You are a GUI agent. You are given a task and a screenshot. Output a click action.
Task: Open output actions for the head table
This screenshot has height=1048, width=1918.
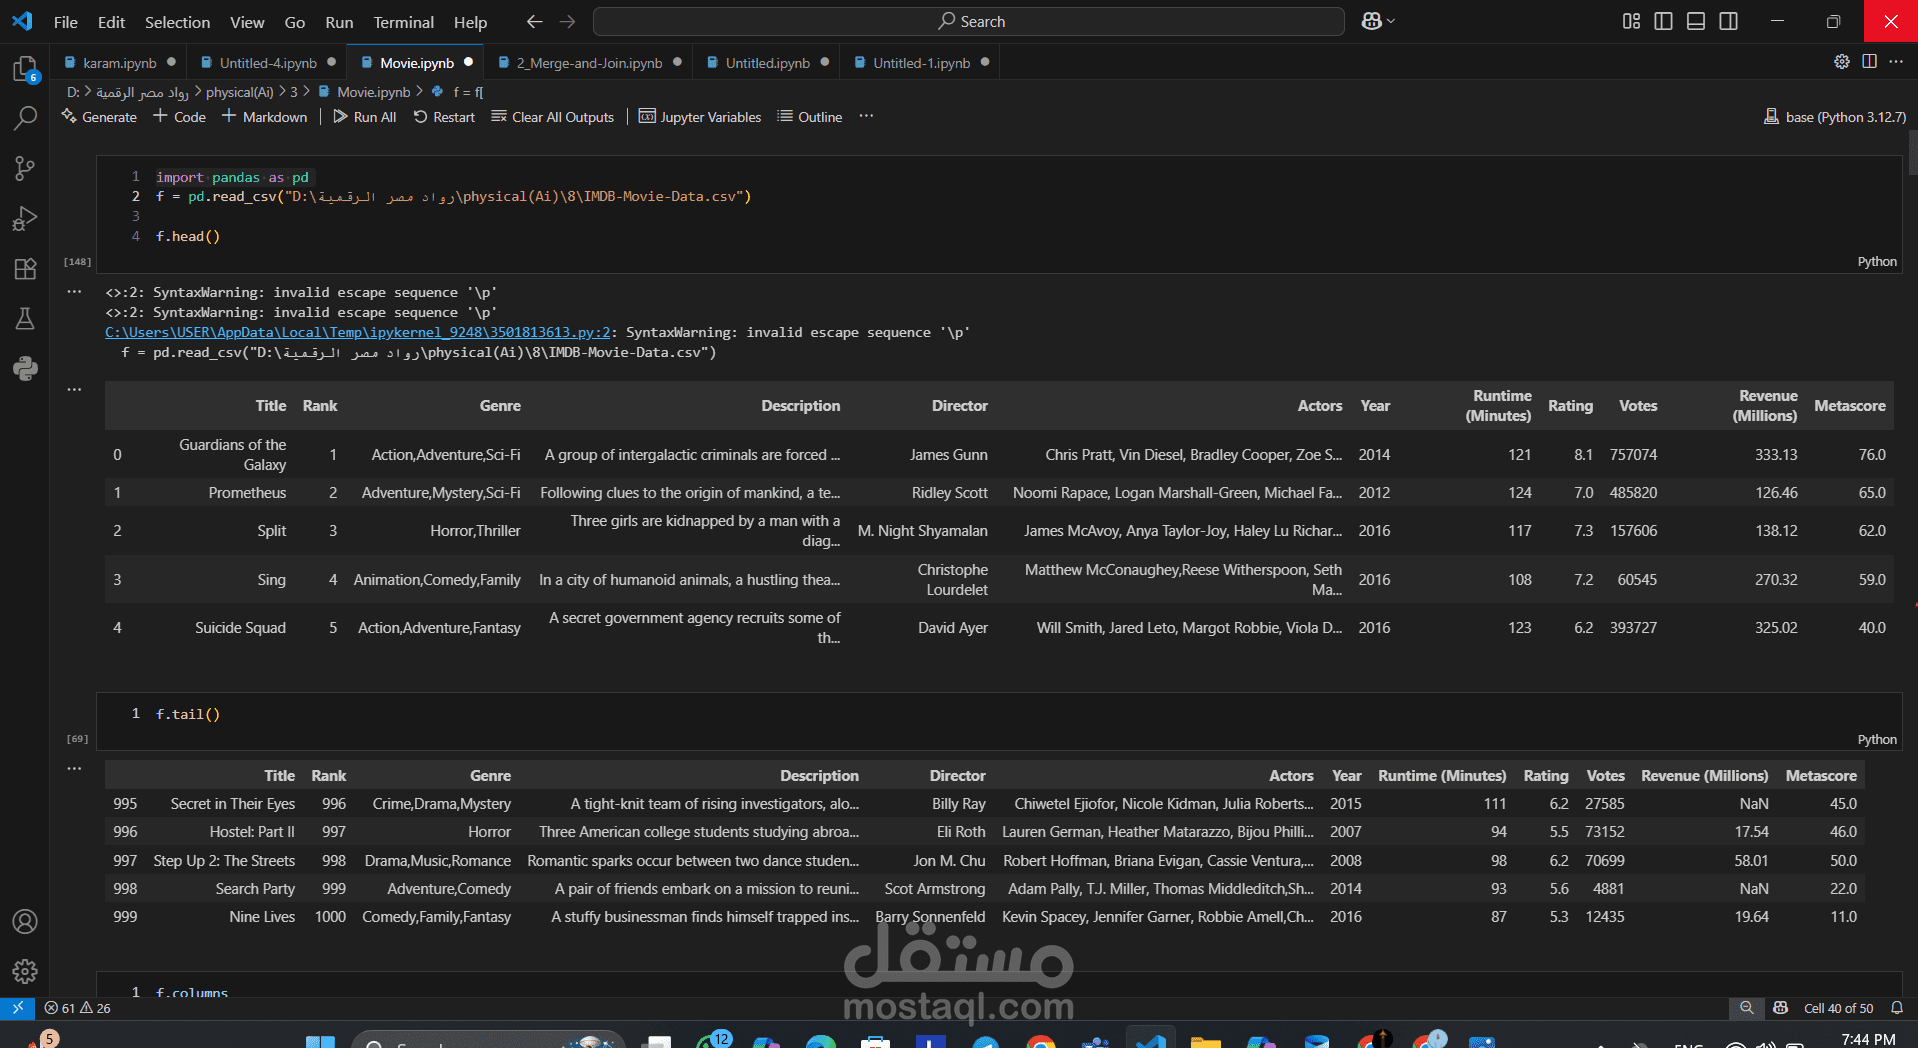click(x=74, y=389)
